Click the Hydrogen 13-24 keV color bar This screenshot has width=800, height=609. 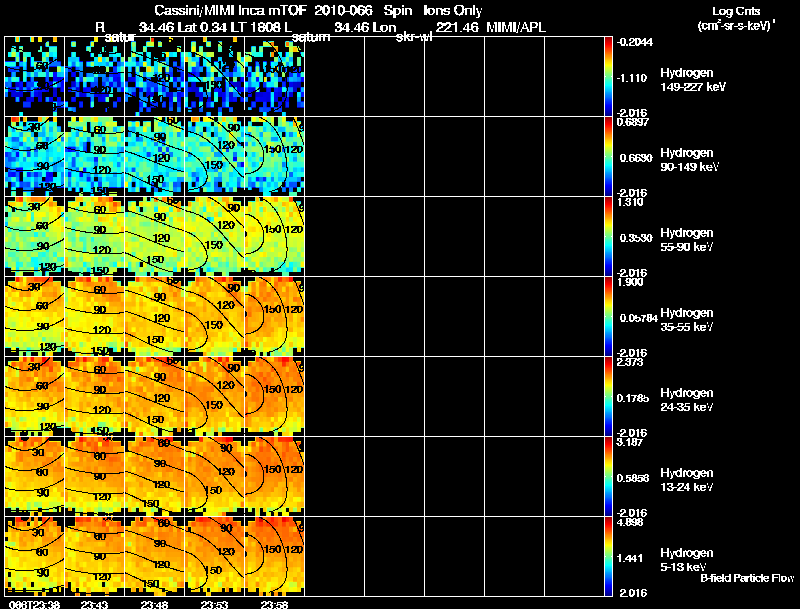[x=608, y=477]
